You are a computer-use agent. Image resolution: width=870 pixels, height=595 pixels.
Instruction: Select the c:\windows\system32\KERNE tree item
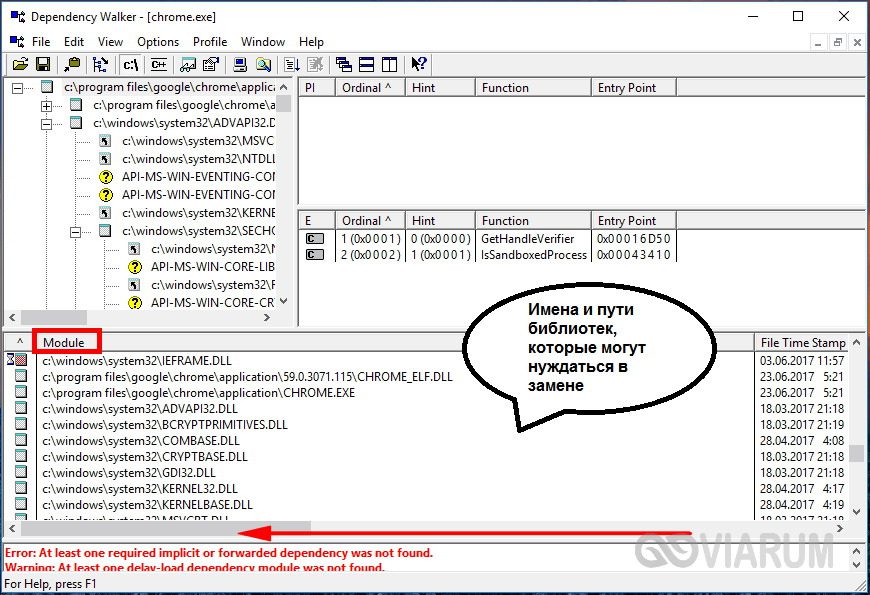point(198,213)
